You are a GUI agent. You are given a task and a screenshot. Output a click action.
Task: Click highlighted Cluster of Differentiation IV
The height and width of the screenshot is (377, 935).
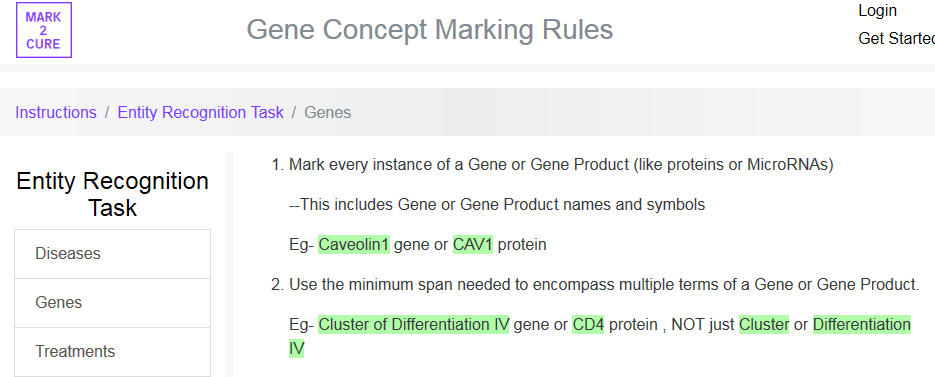(x=413, y=325)
